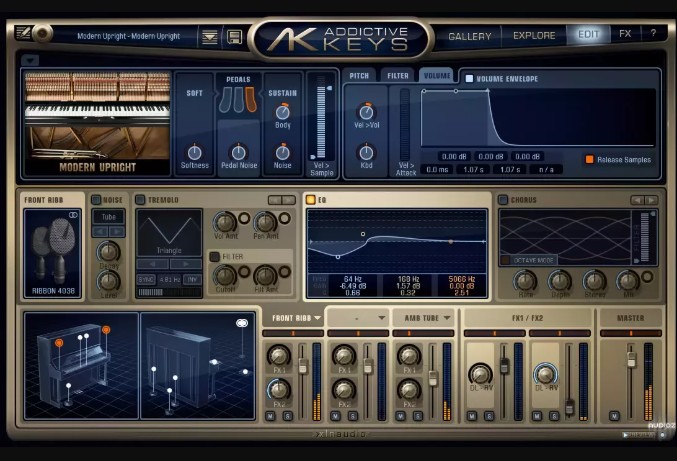Enable the Chorus effect

pyautogui.click(x=503, y=199)
